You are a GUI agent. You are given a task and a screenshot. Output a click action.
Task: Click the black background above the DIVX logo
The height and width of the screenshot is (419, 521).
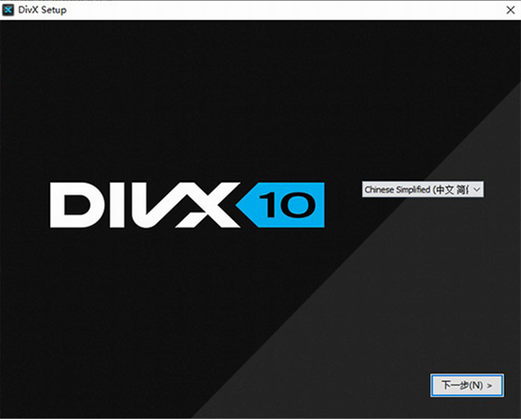167,100
